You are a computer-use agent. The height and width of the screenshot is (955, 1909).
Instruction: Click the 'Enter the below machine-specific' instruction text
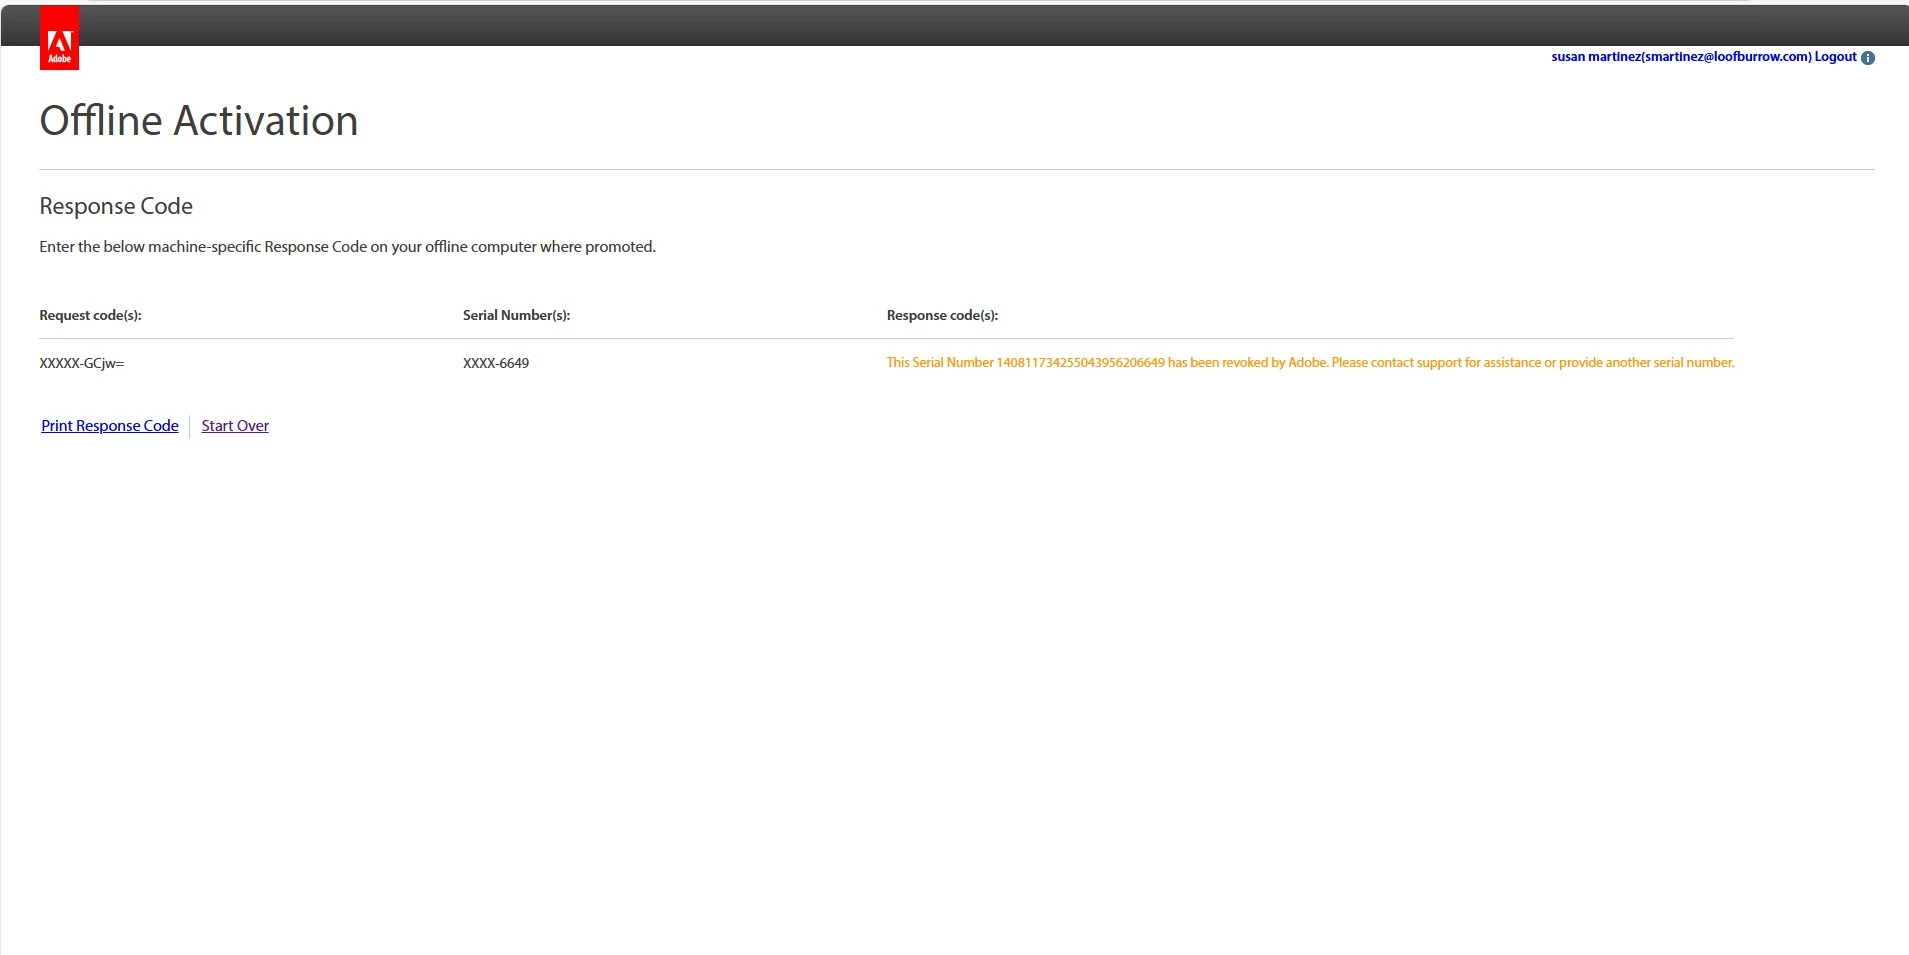348,247
